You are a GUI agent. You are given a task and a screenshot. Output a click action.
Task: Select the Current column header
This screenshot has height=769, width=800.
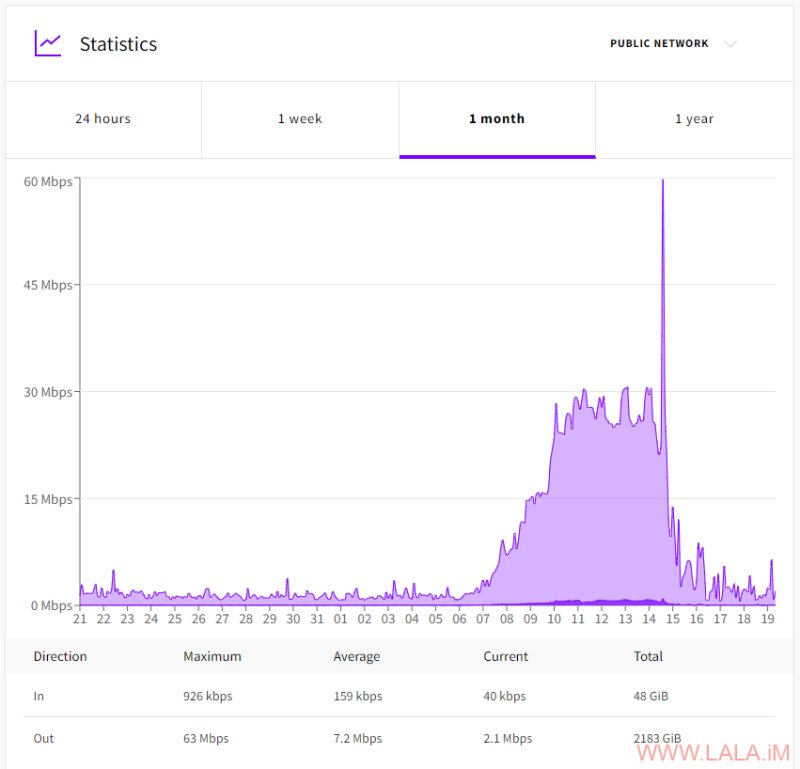(x=506, y=656)
